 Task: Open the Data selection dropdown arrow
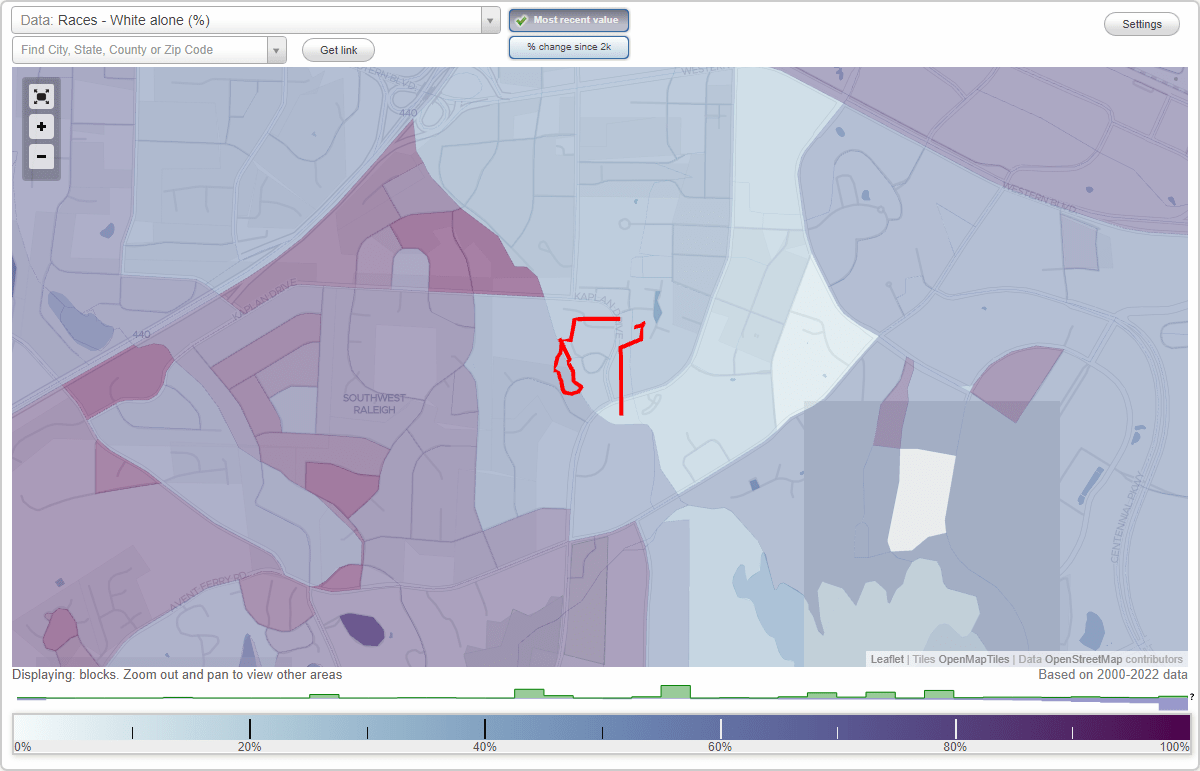tap(490, 20)
